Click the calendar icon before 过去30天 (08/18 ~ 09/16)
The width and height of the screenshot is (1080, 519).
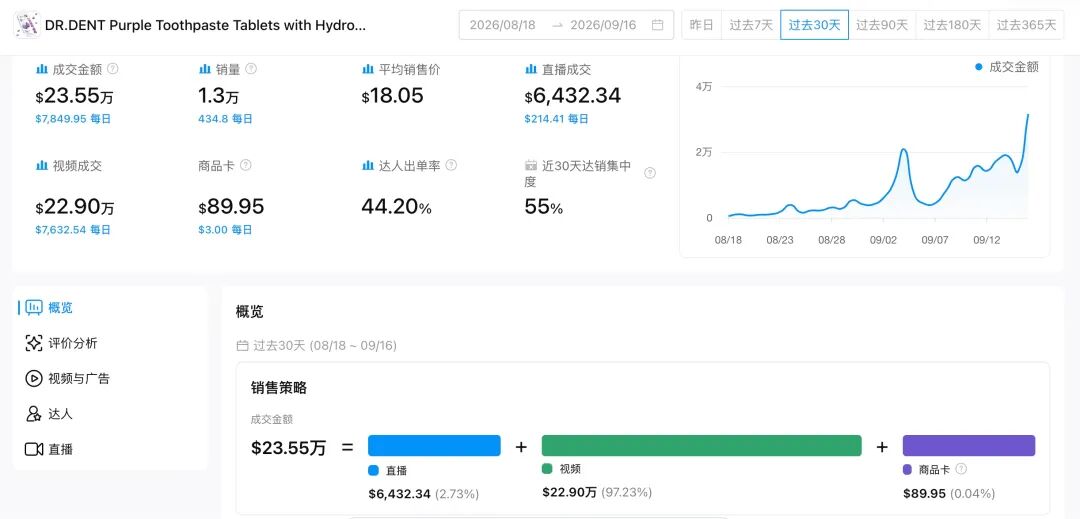(242, 346)
